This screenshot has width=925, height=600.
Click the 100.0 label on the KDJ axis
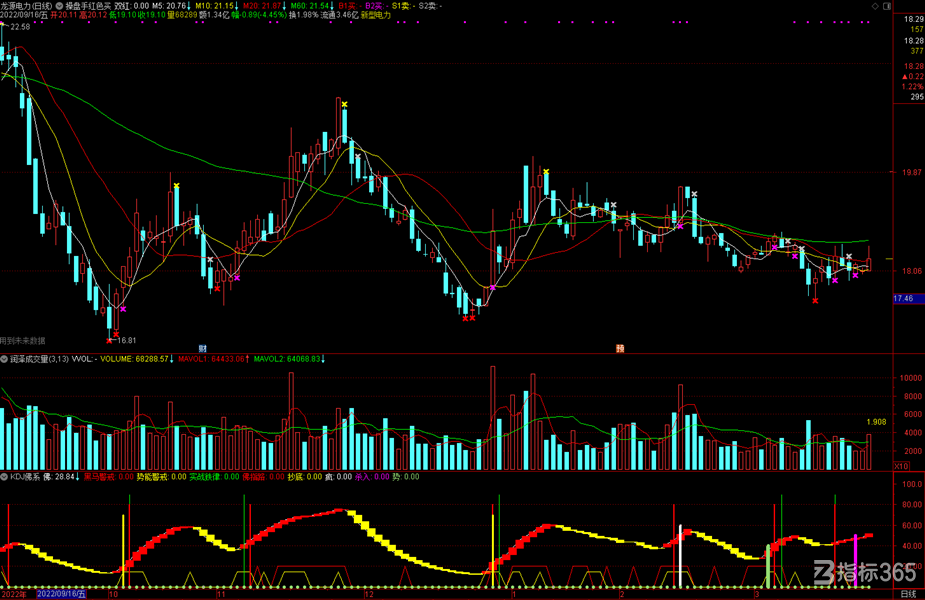click(912, 484)
